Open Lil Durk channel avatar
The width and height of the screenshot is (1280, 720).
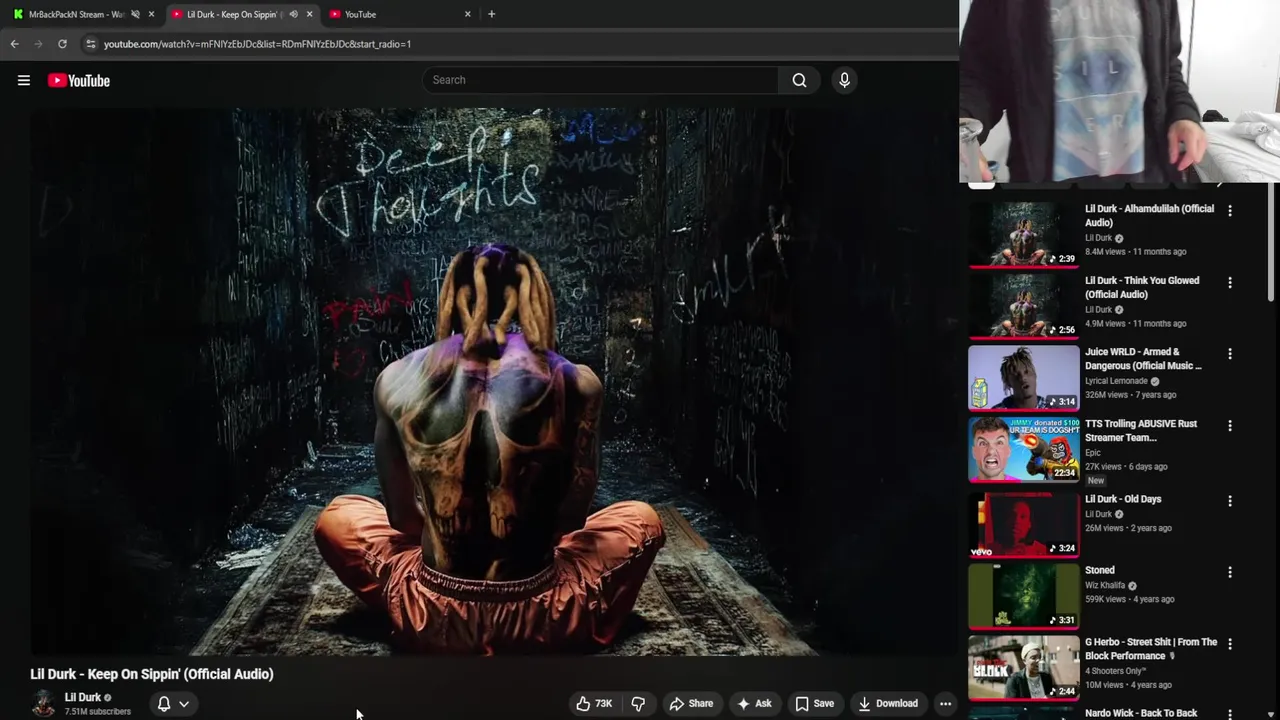pyautogui.click(x=43, y=704)
